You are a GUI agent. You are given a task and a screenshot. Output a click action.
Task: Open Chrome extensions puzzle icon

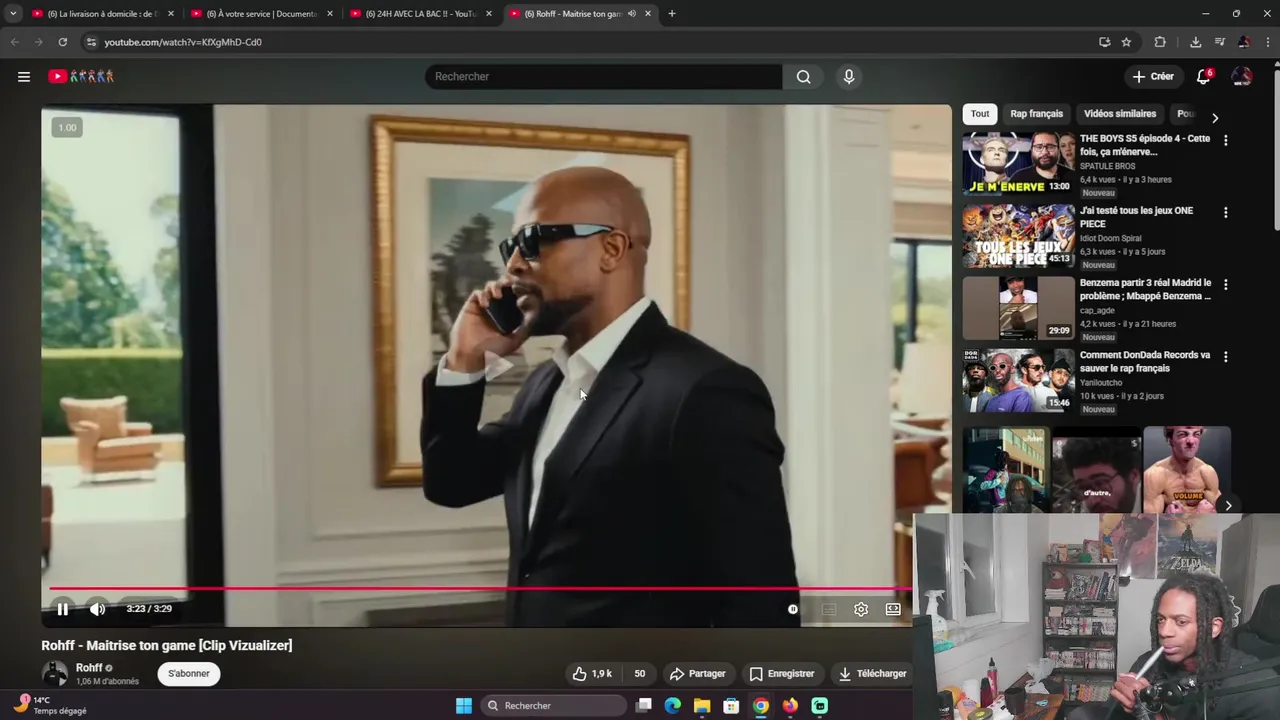[x=1160, y=42]
